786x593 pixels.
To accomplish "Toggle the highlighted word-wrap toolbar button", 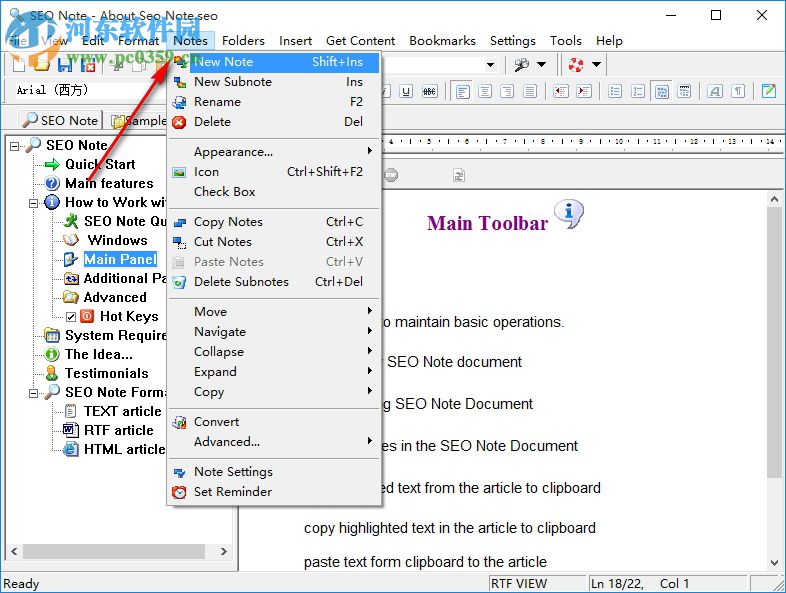I will tap(662, 91).
